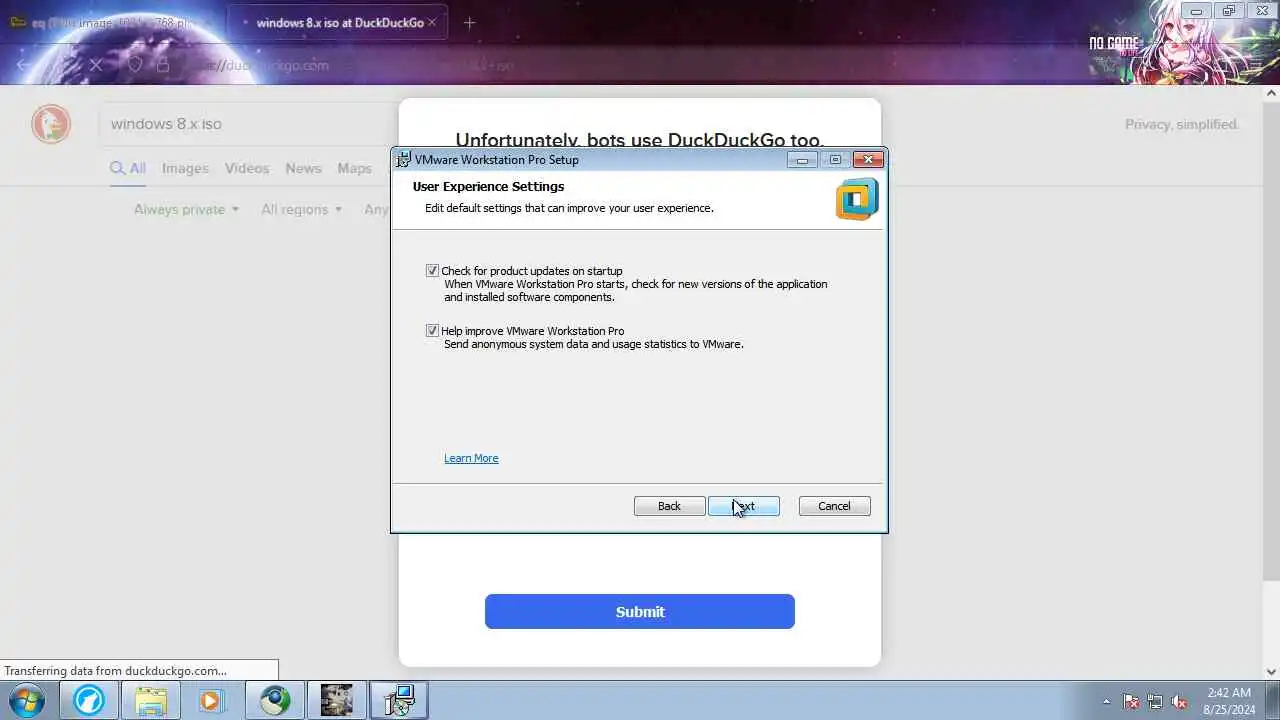Open the Windows Start menu
This screenshot has height=720, width=1280.
27,700
